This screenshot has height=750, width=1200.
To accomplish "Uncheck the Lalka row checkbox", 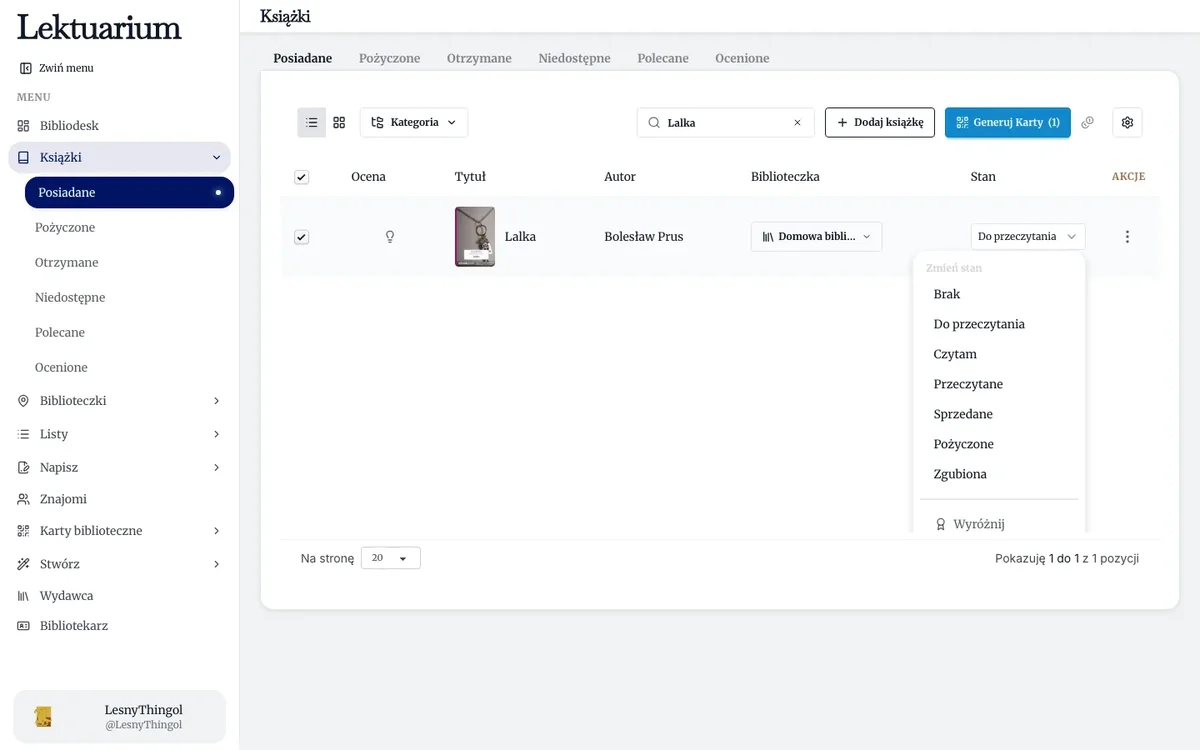I will pos(302,237).
